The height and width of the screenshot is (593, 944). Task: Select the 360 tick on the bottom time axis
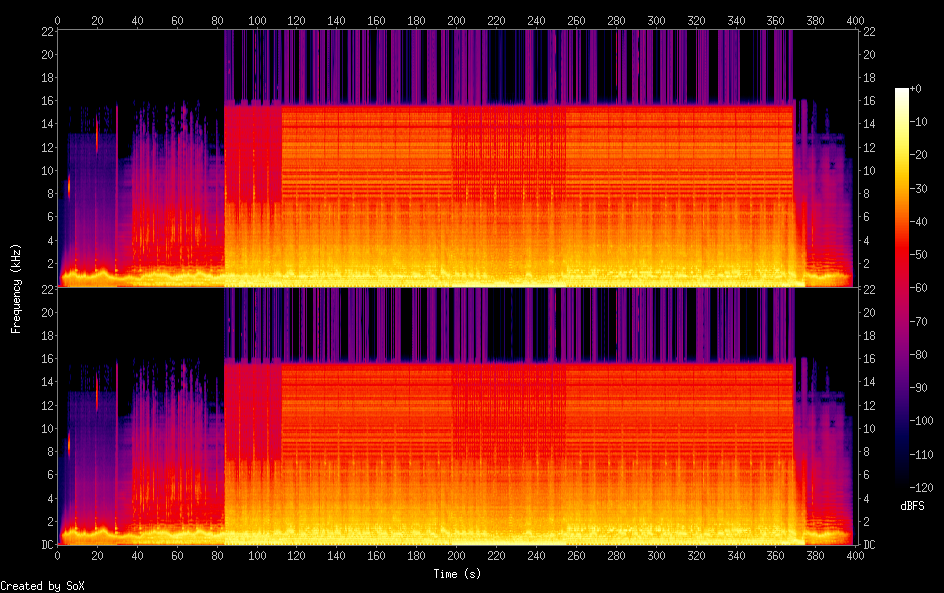(x=776, y=555)
